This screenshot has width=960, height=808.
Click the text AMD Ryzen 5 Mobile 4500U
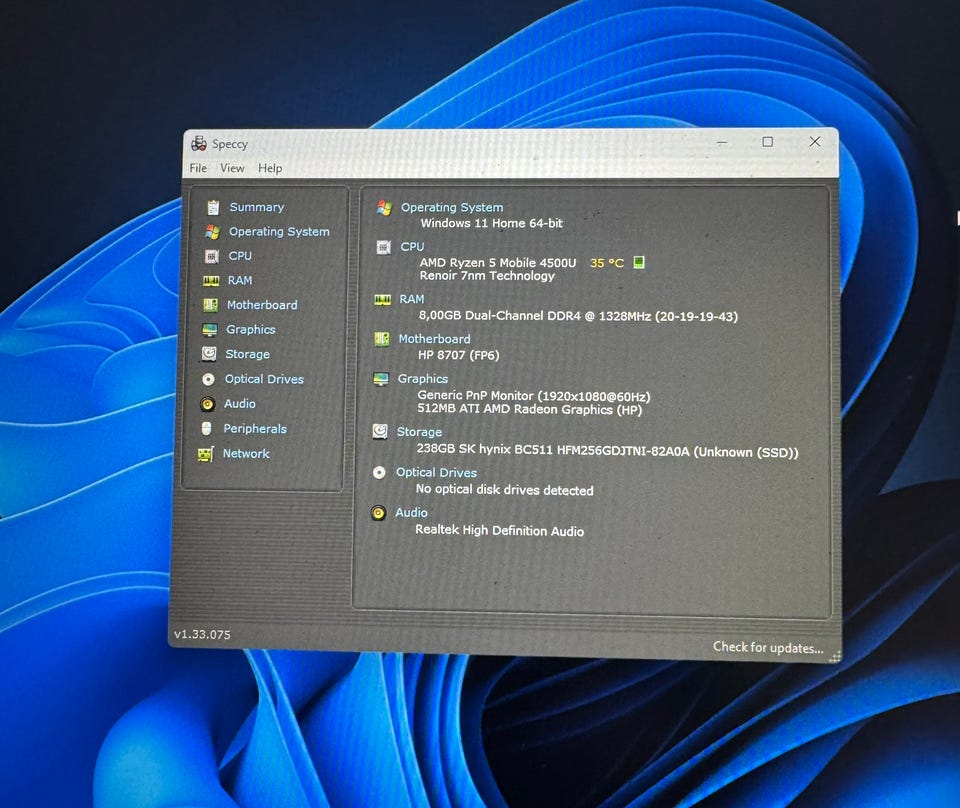click(x=498, y=263)
